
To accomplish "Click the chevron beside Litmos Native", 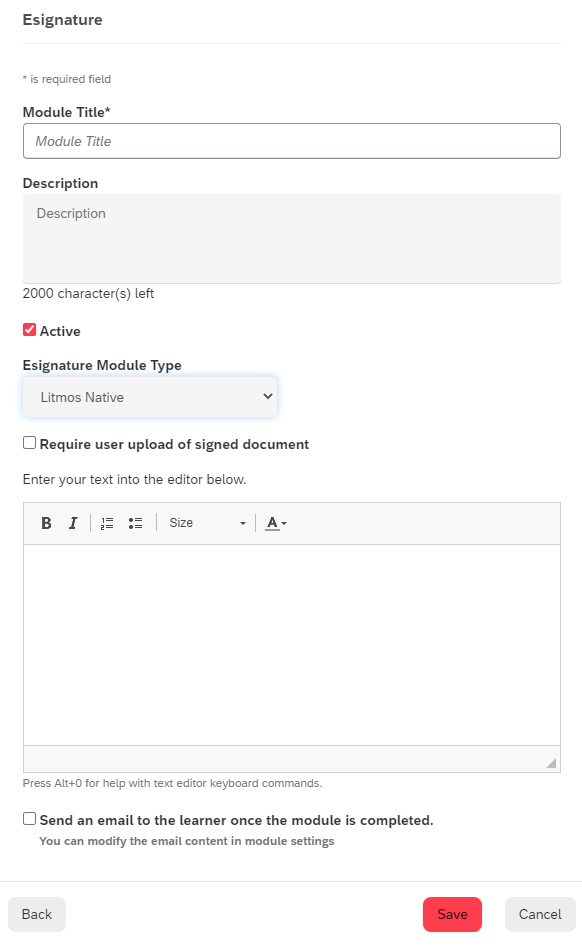I will click(x=268, y=396).
